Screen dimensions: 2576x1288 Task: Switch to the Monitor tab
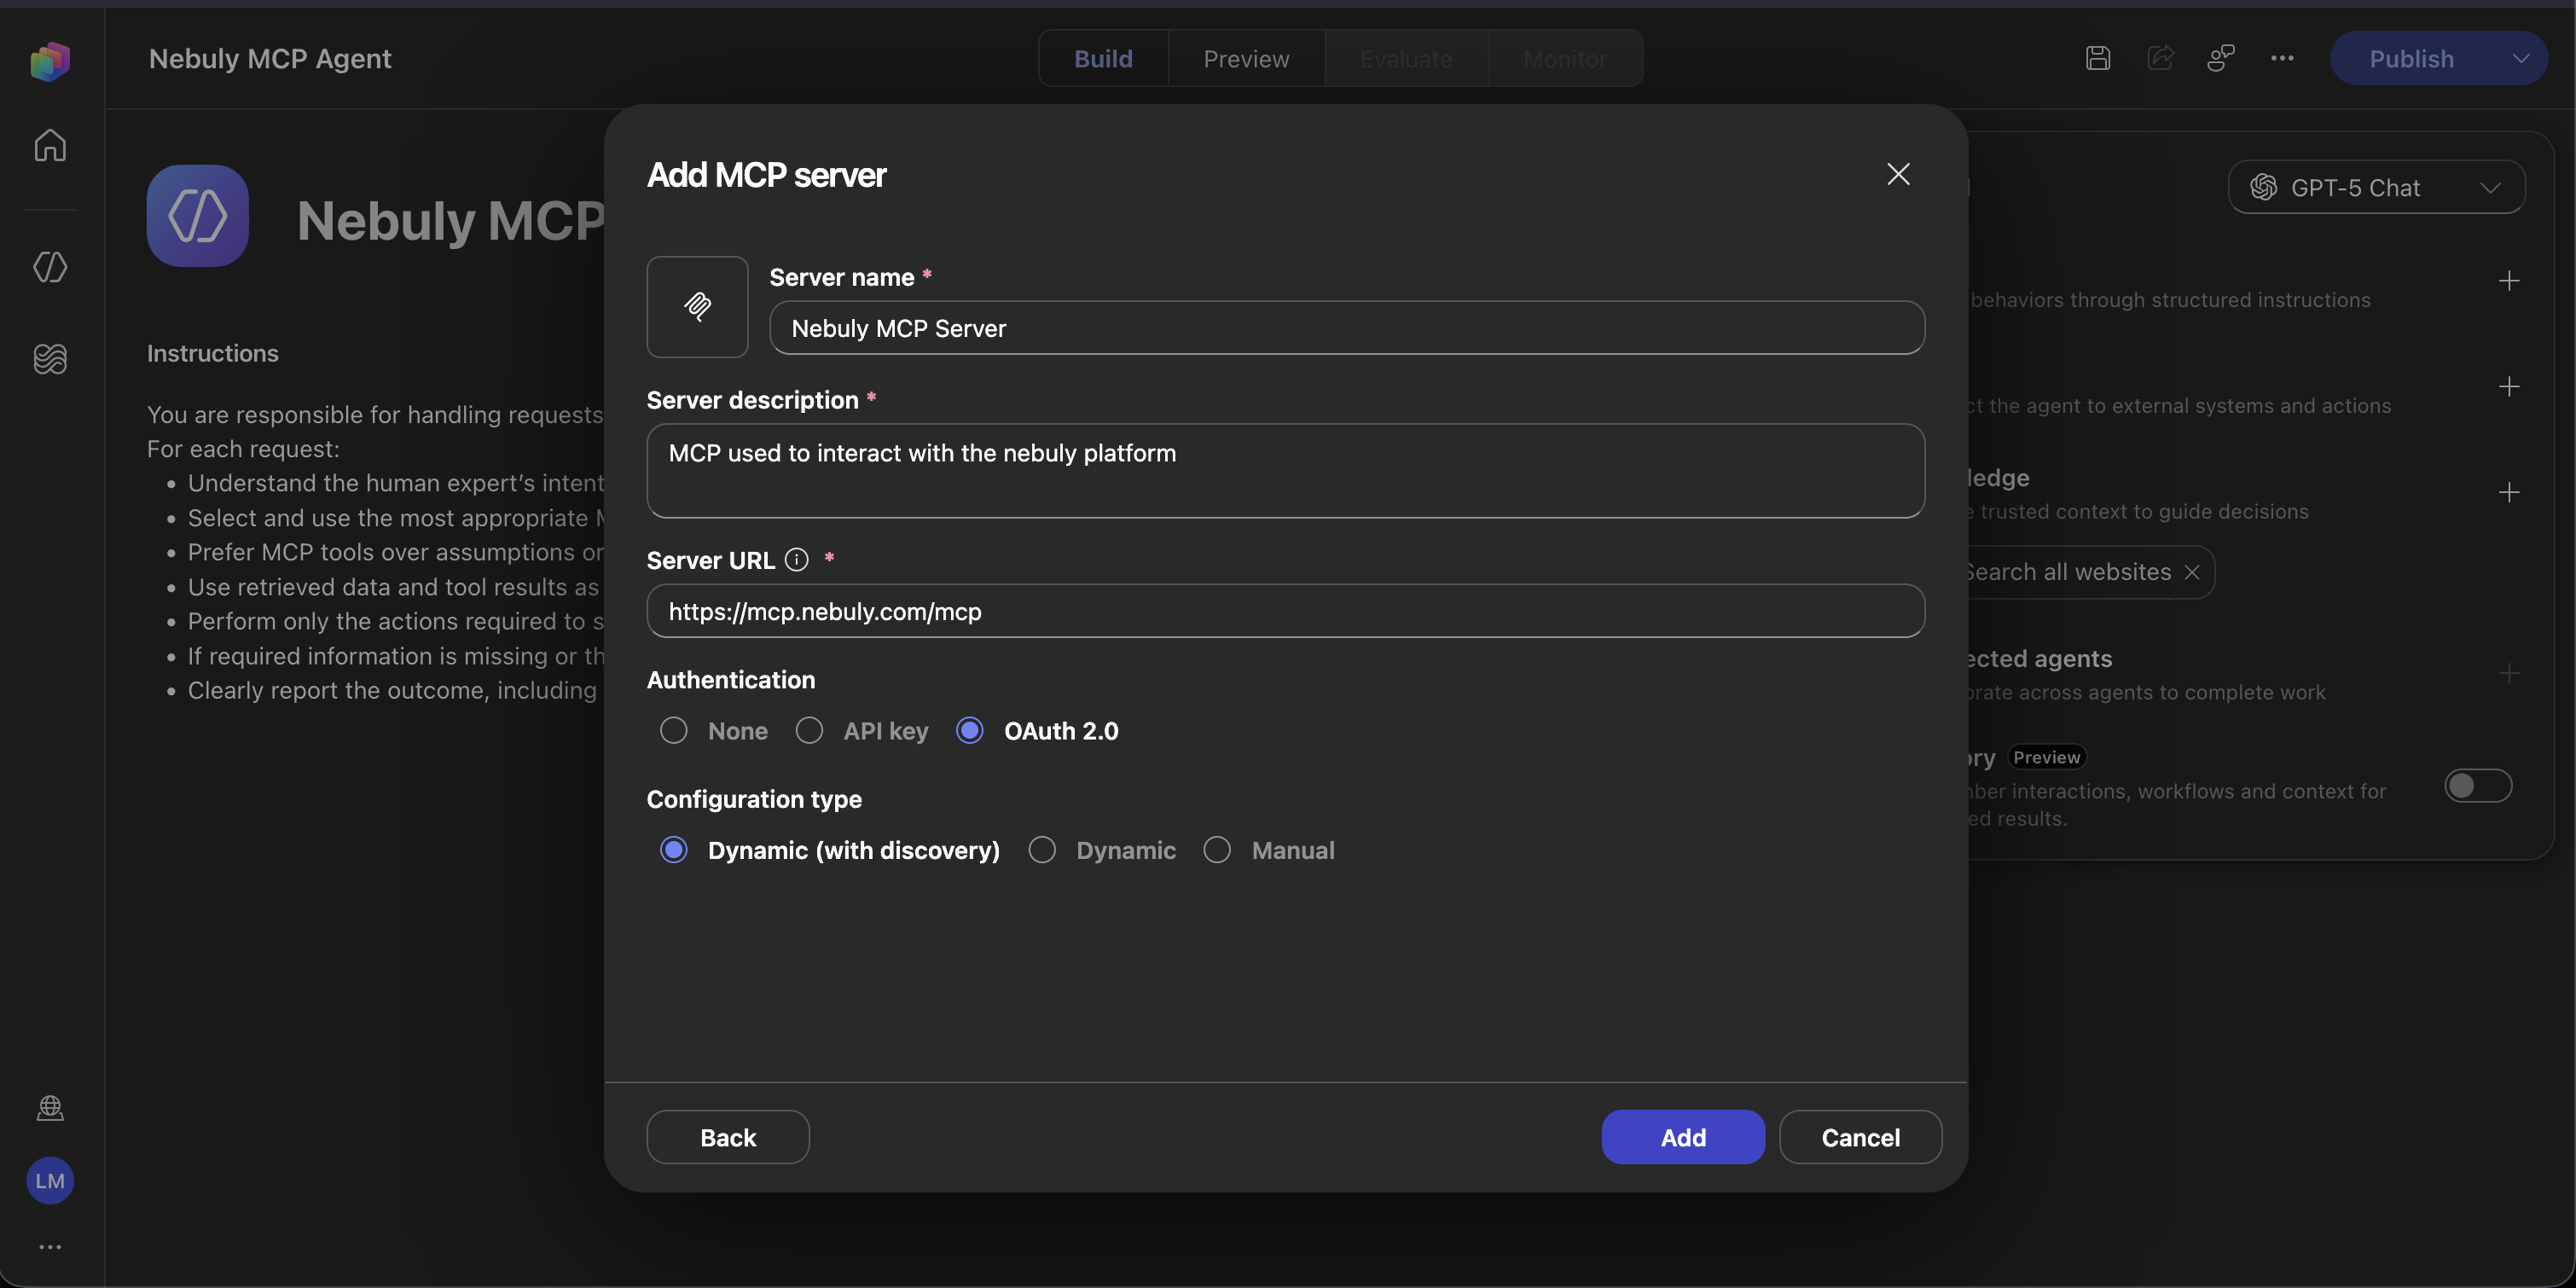(x=1565, y=58)
